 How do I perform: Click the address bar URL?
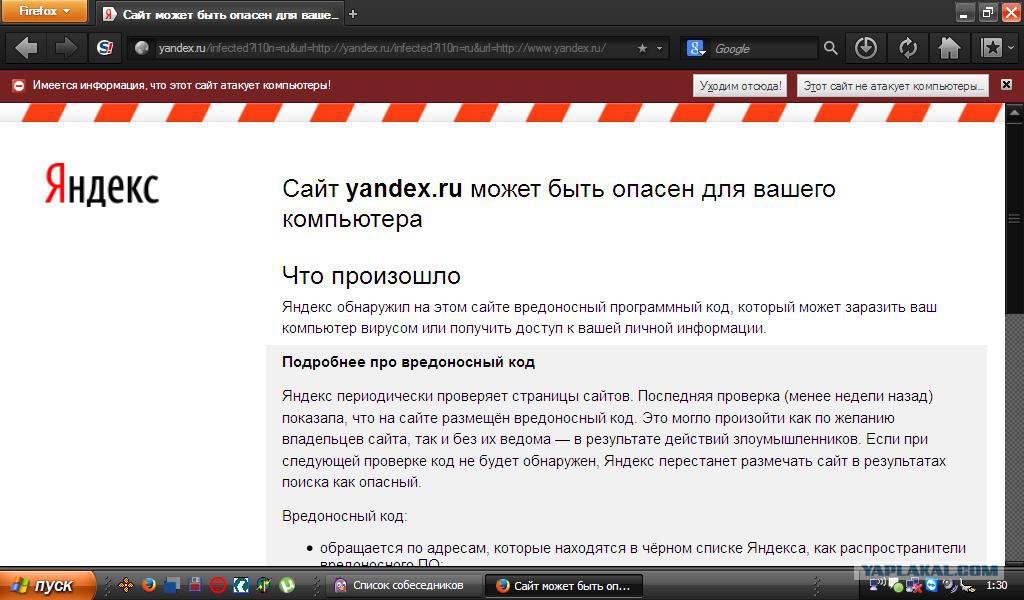pos(382,48)
